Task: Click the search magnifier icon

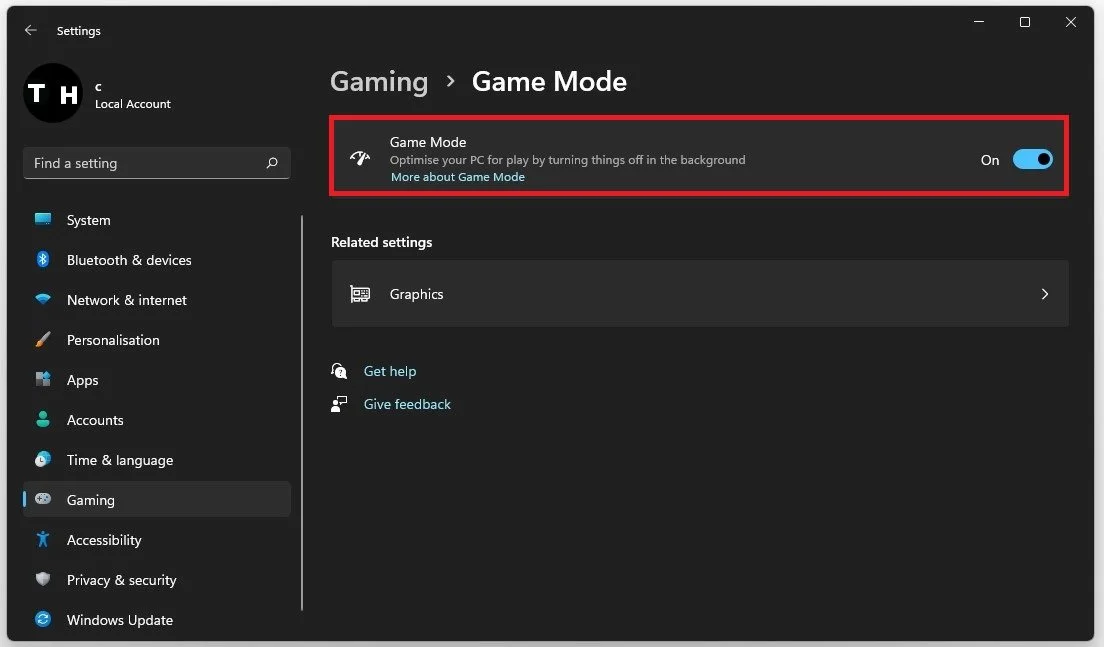Action: point(272,163)
